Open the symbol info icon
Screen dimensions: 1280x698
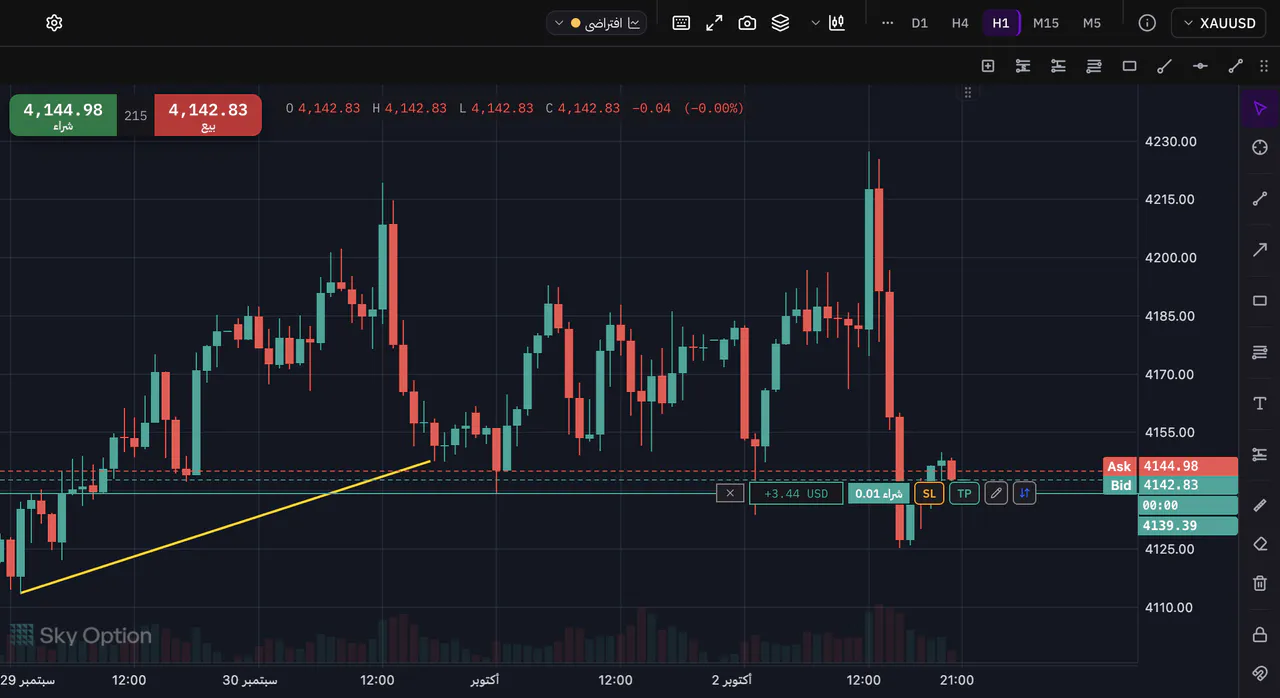point(1147,23)
